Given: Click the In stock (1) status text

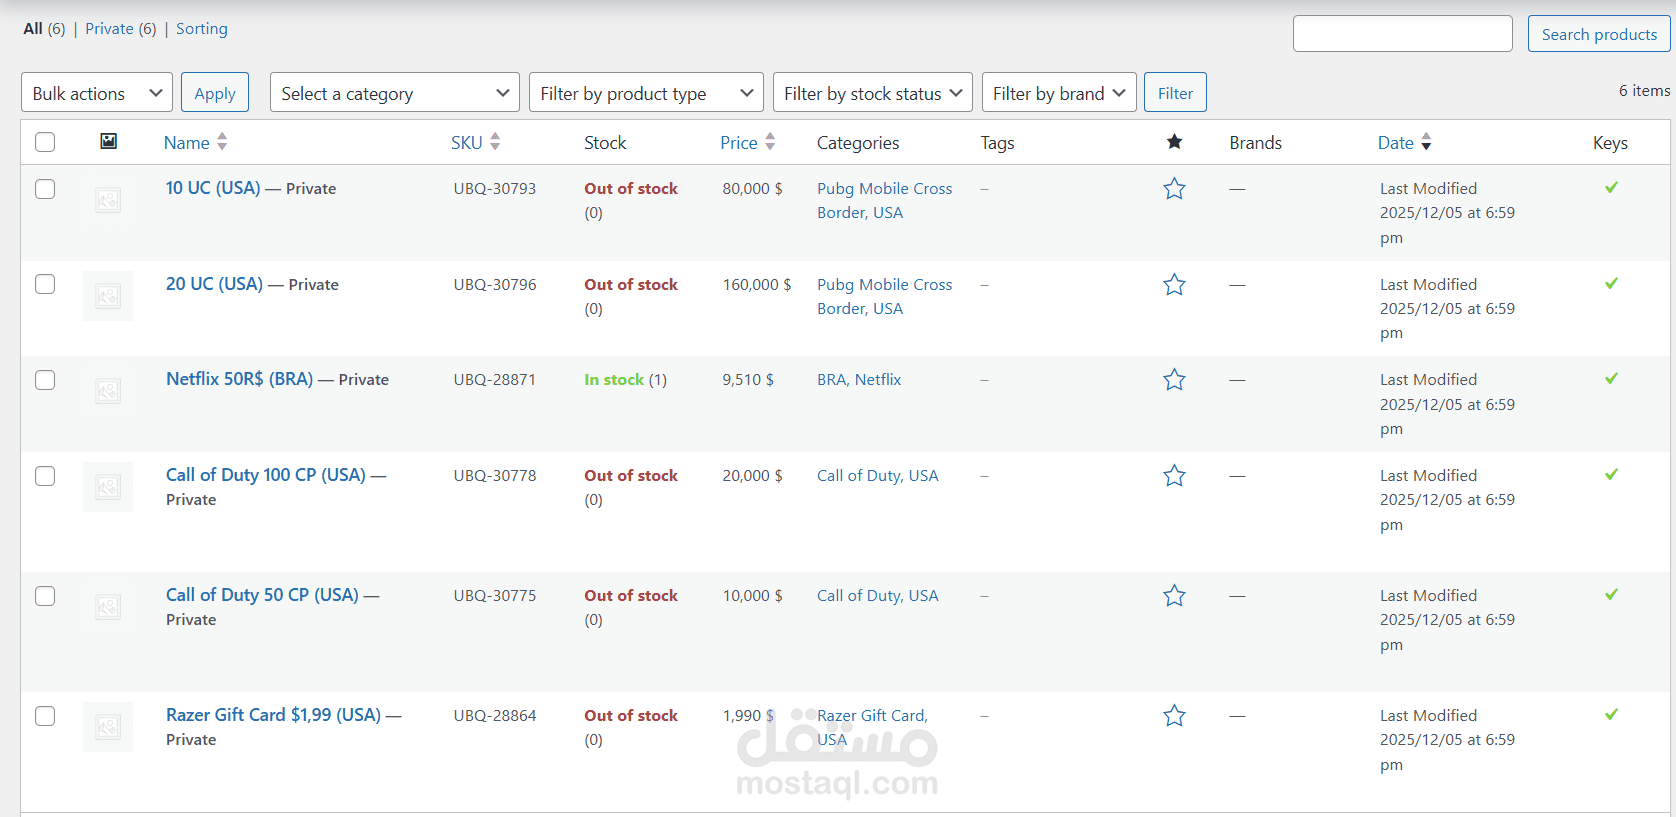Looking at the screenshot, I should (625, 380).
